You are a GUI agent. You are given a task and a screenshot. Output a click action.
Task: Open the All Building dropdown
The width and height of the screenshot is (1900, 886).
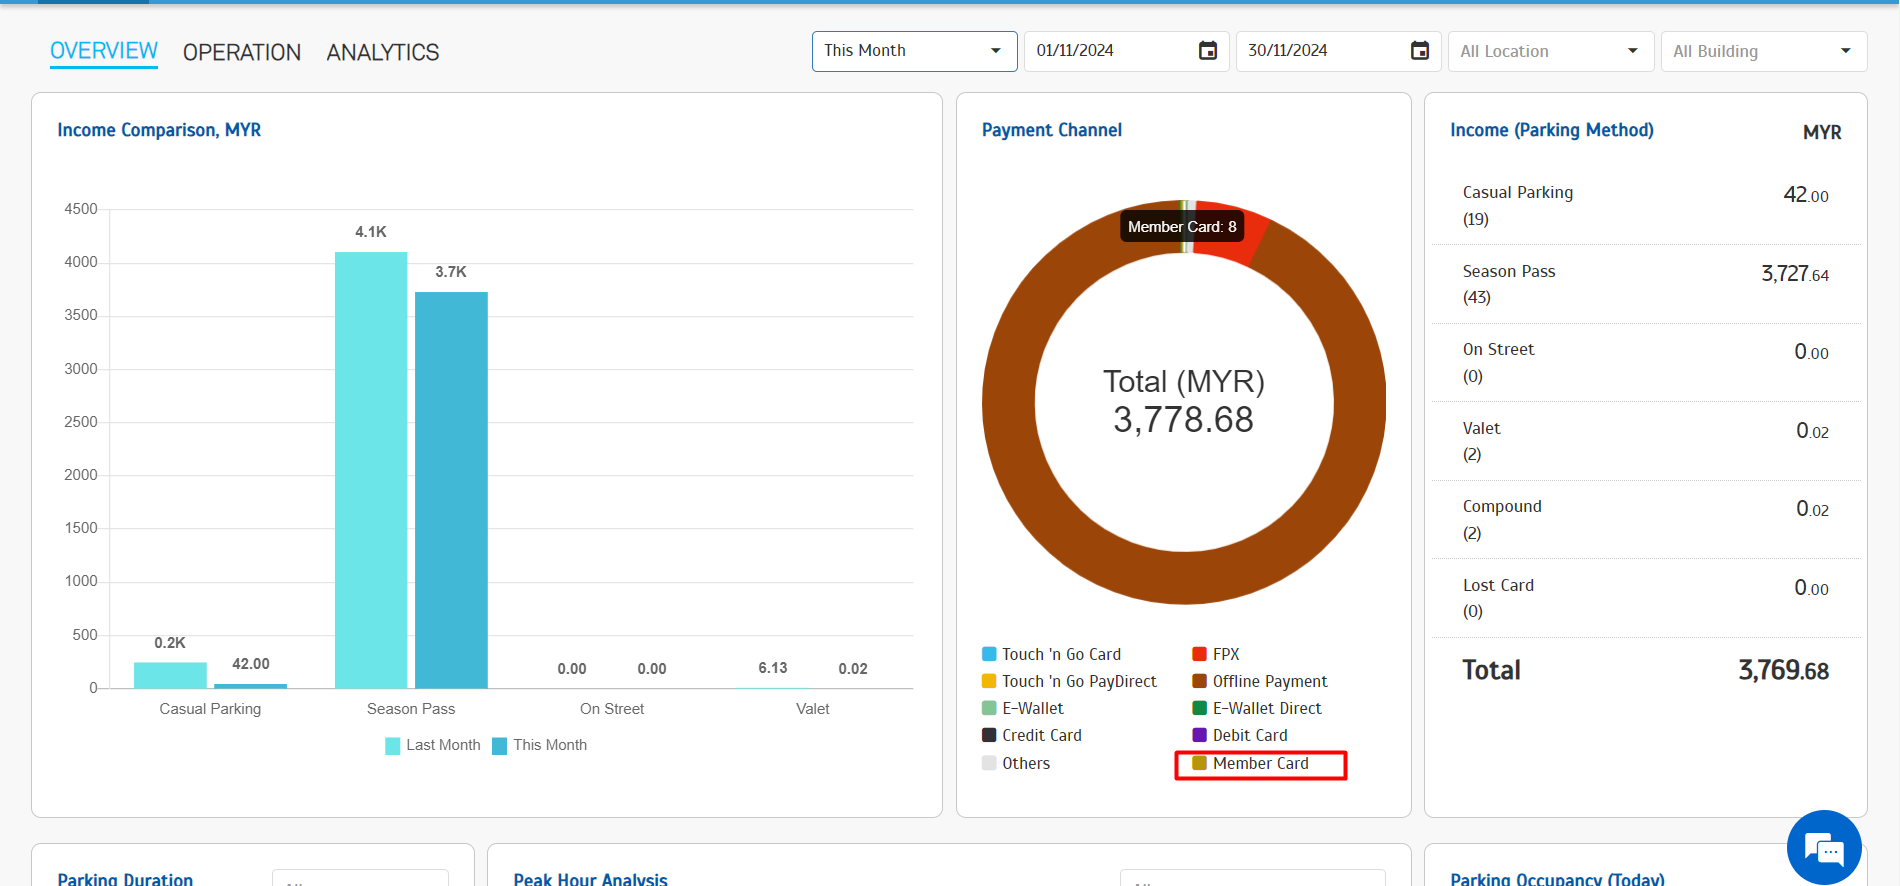point(1762,51)
